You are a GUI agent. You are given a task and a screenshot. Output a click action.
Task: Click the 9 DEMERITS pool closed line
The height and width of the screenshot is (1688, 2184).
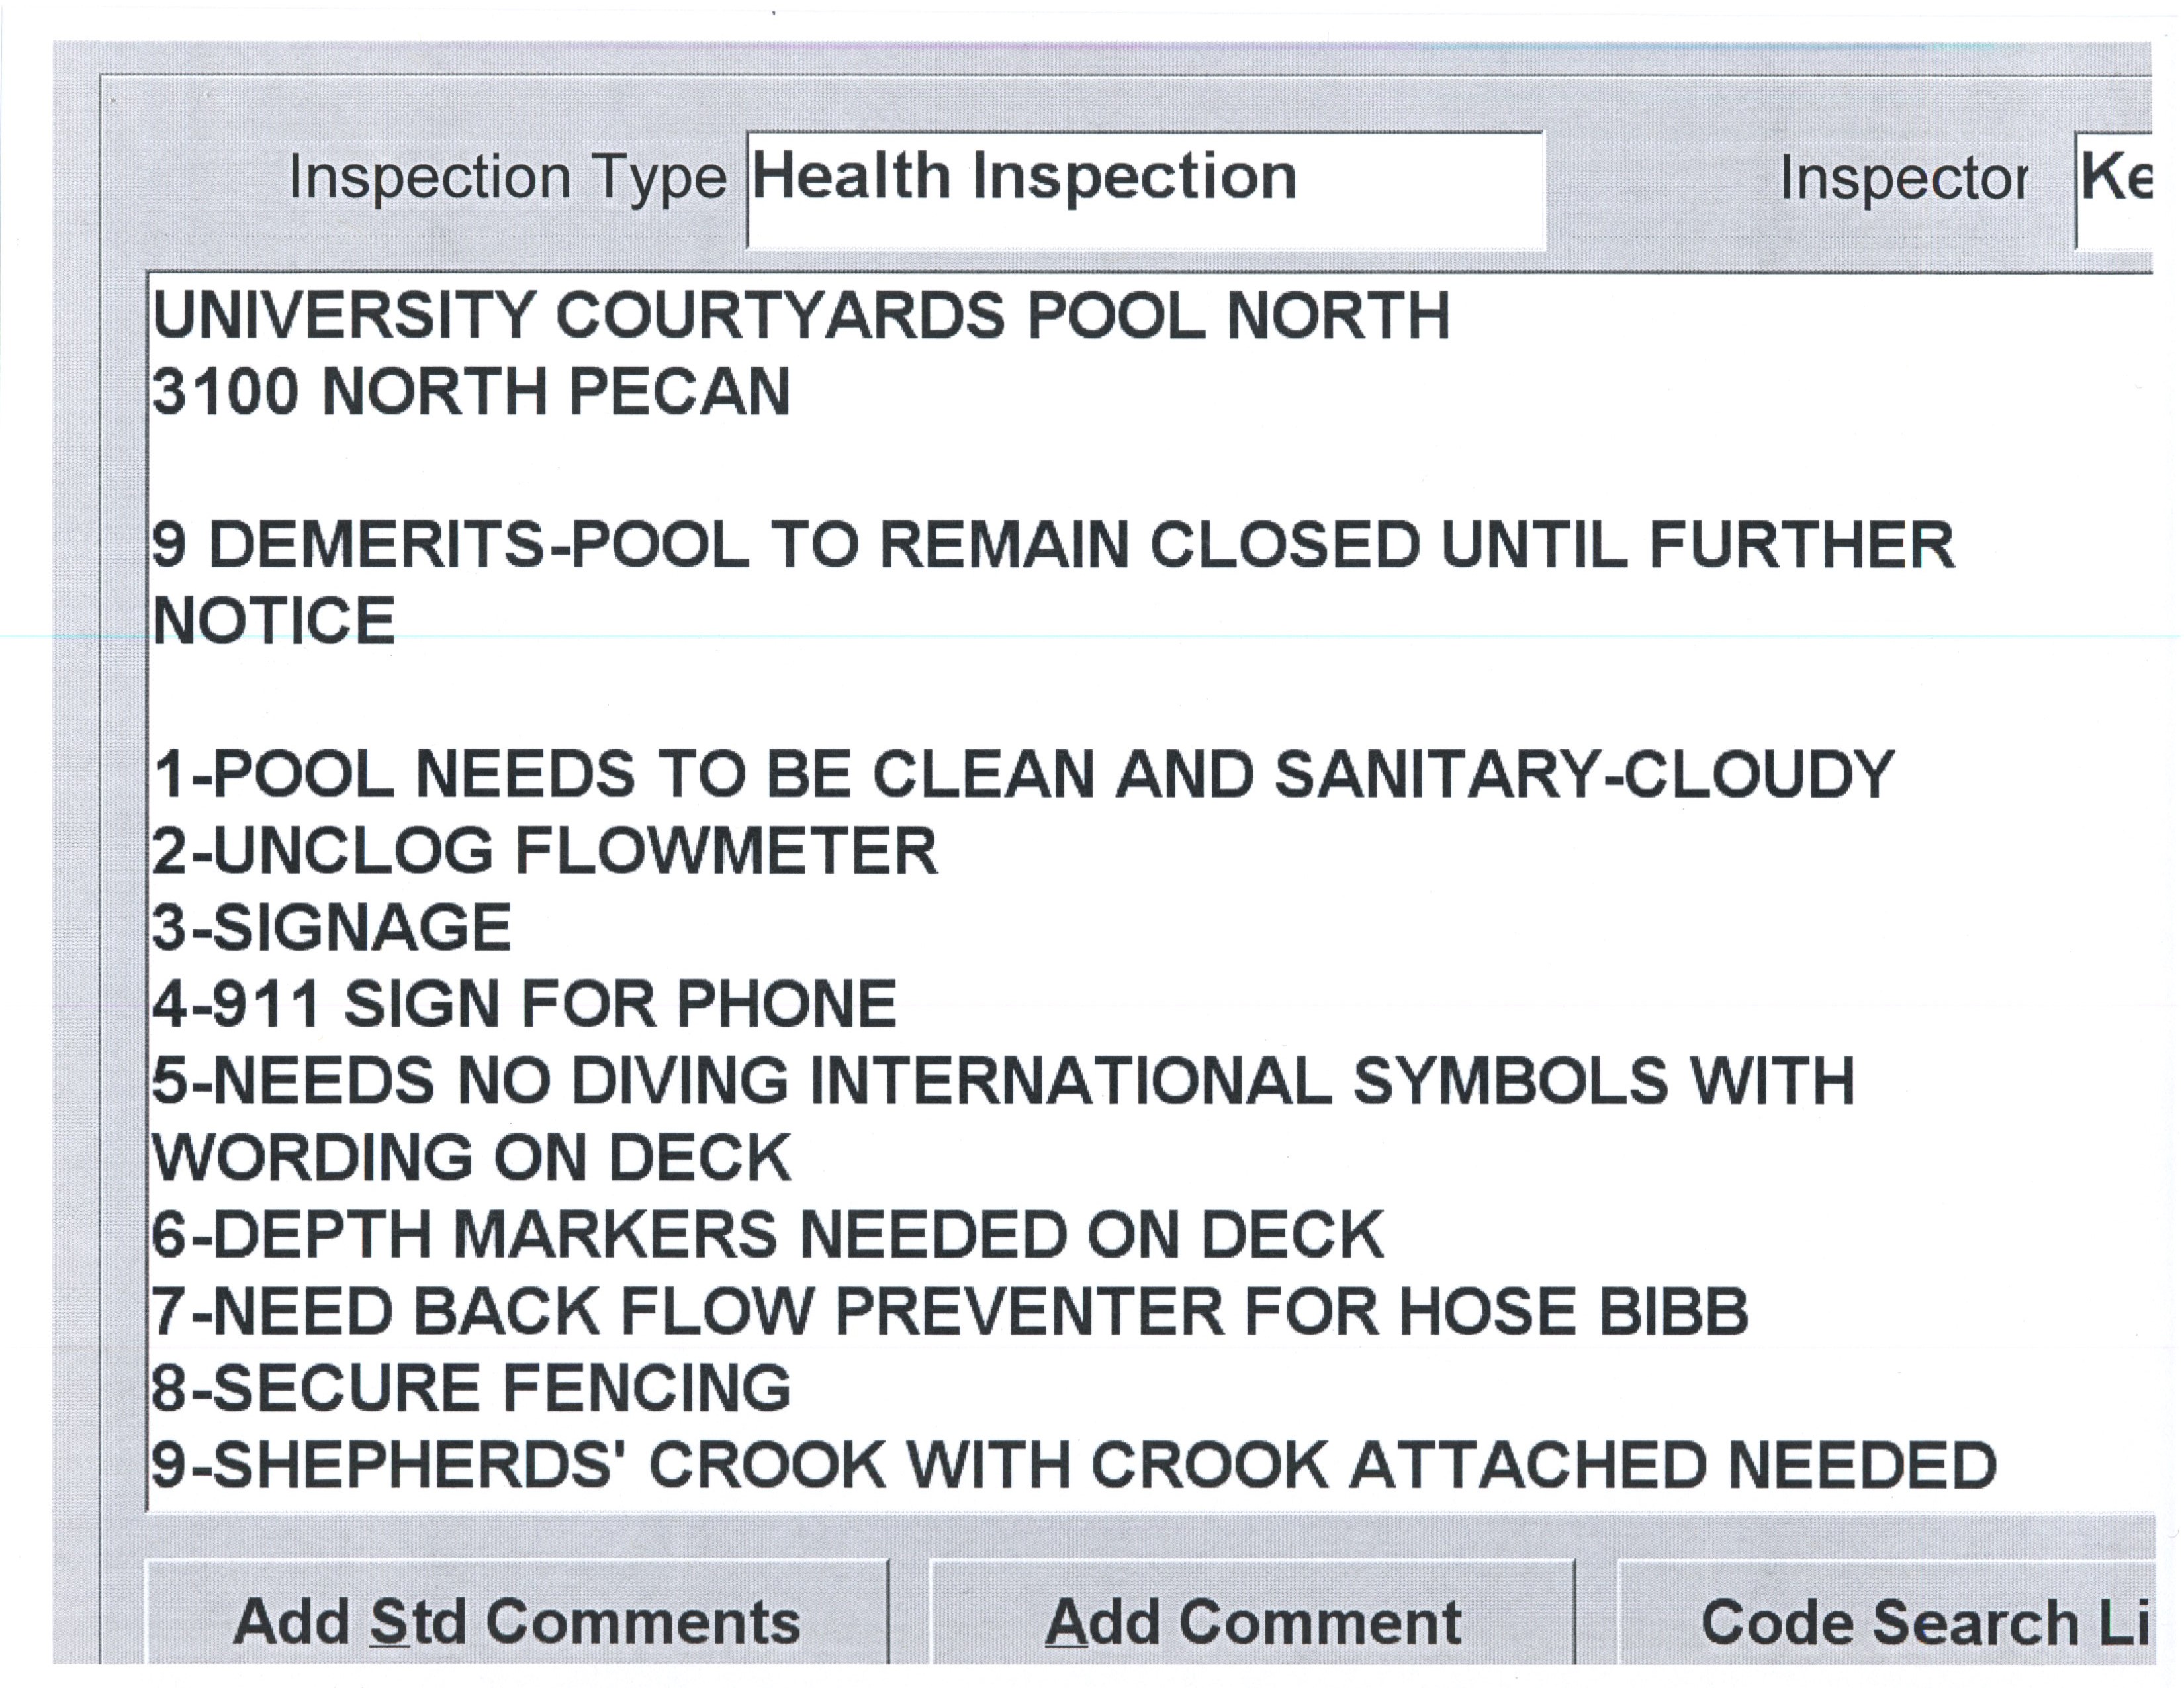click(x=1052, y=546)
